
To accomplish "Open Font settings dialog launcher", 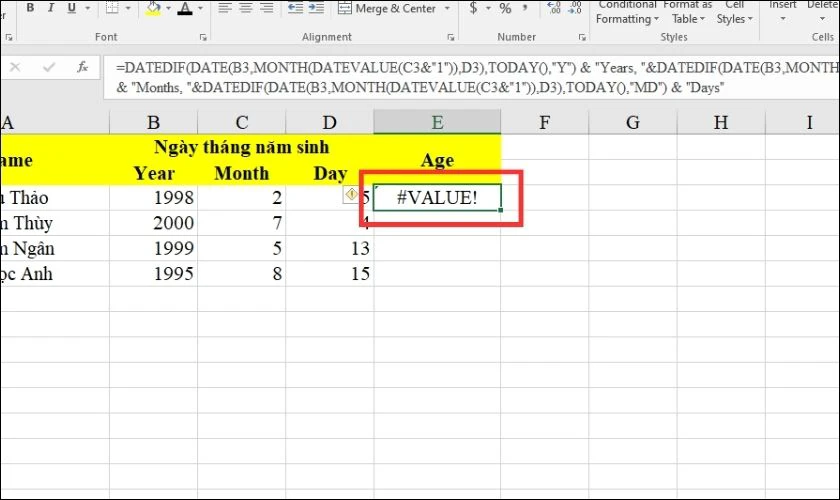I will point(203,38).
